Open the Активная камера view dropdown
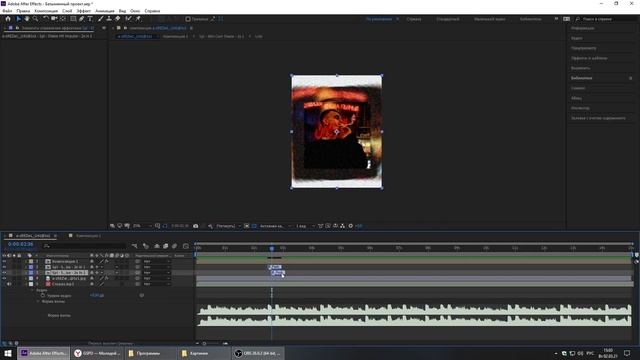The image size is (640, 360). [276, 226]
